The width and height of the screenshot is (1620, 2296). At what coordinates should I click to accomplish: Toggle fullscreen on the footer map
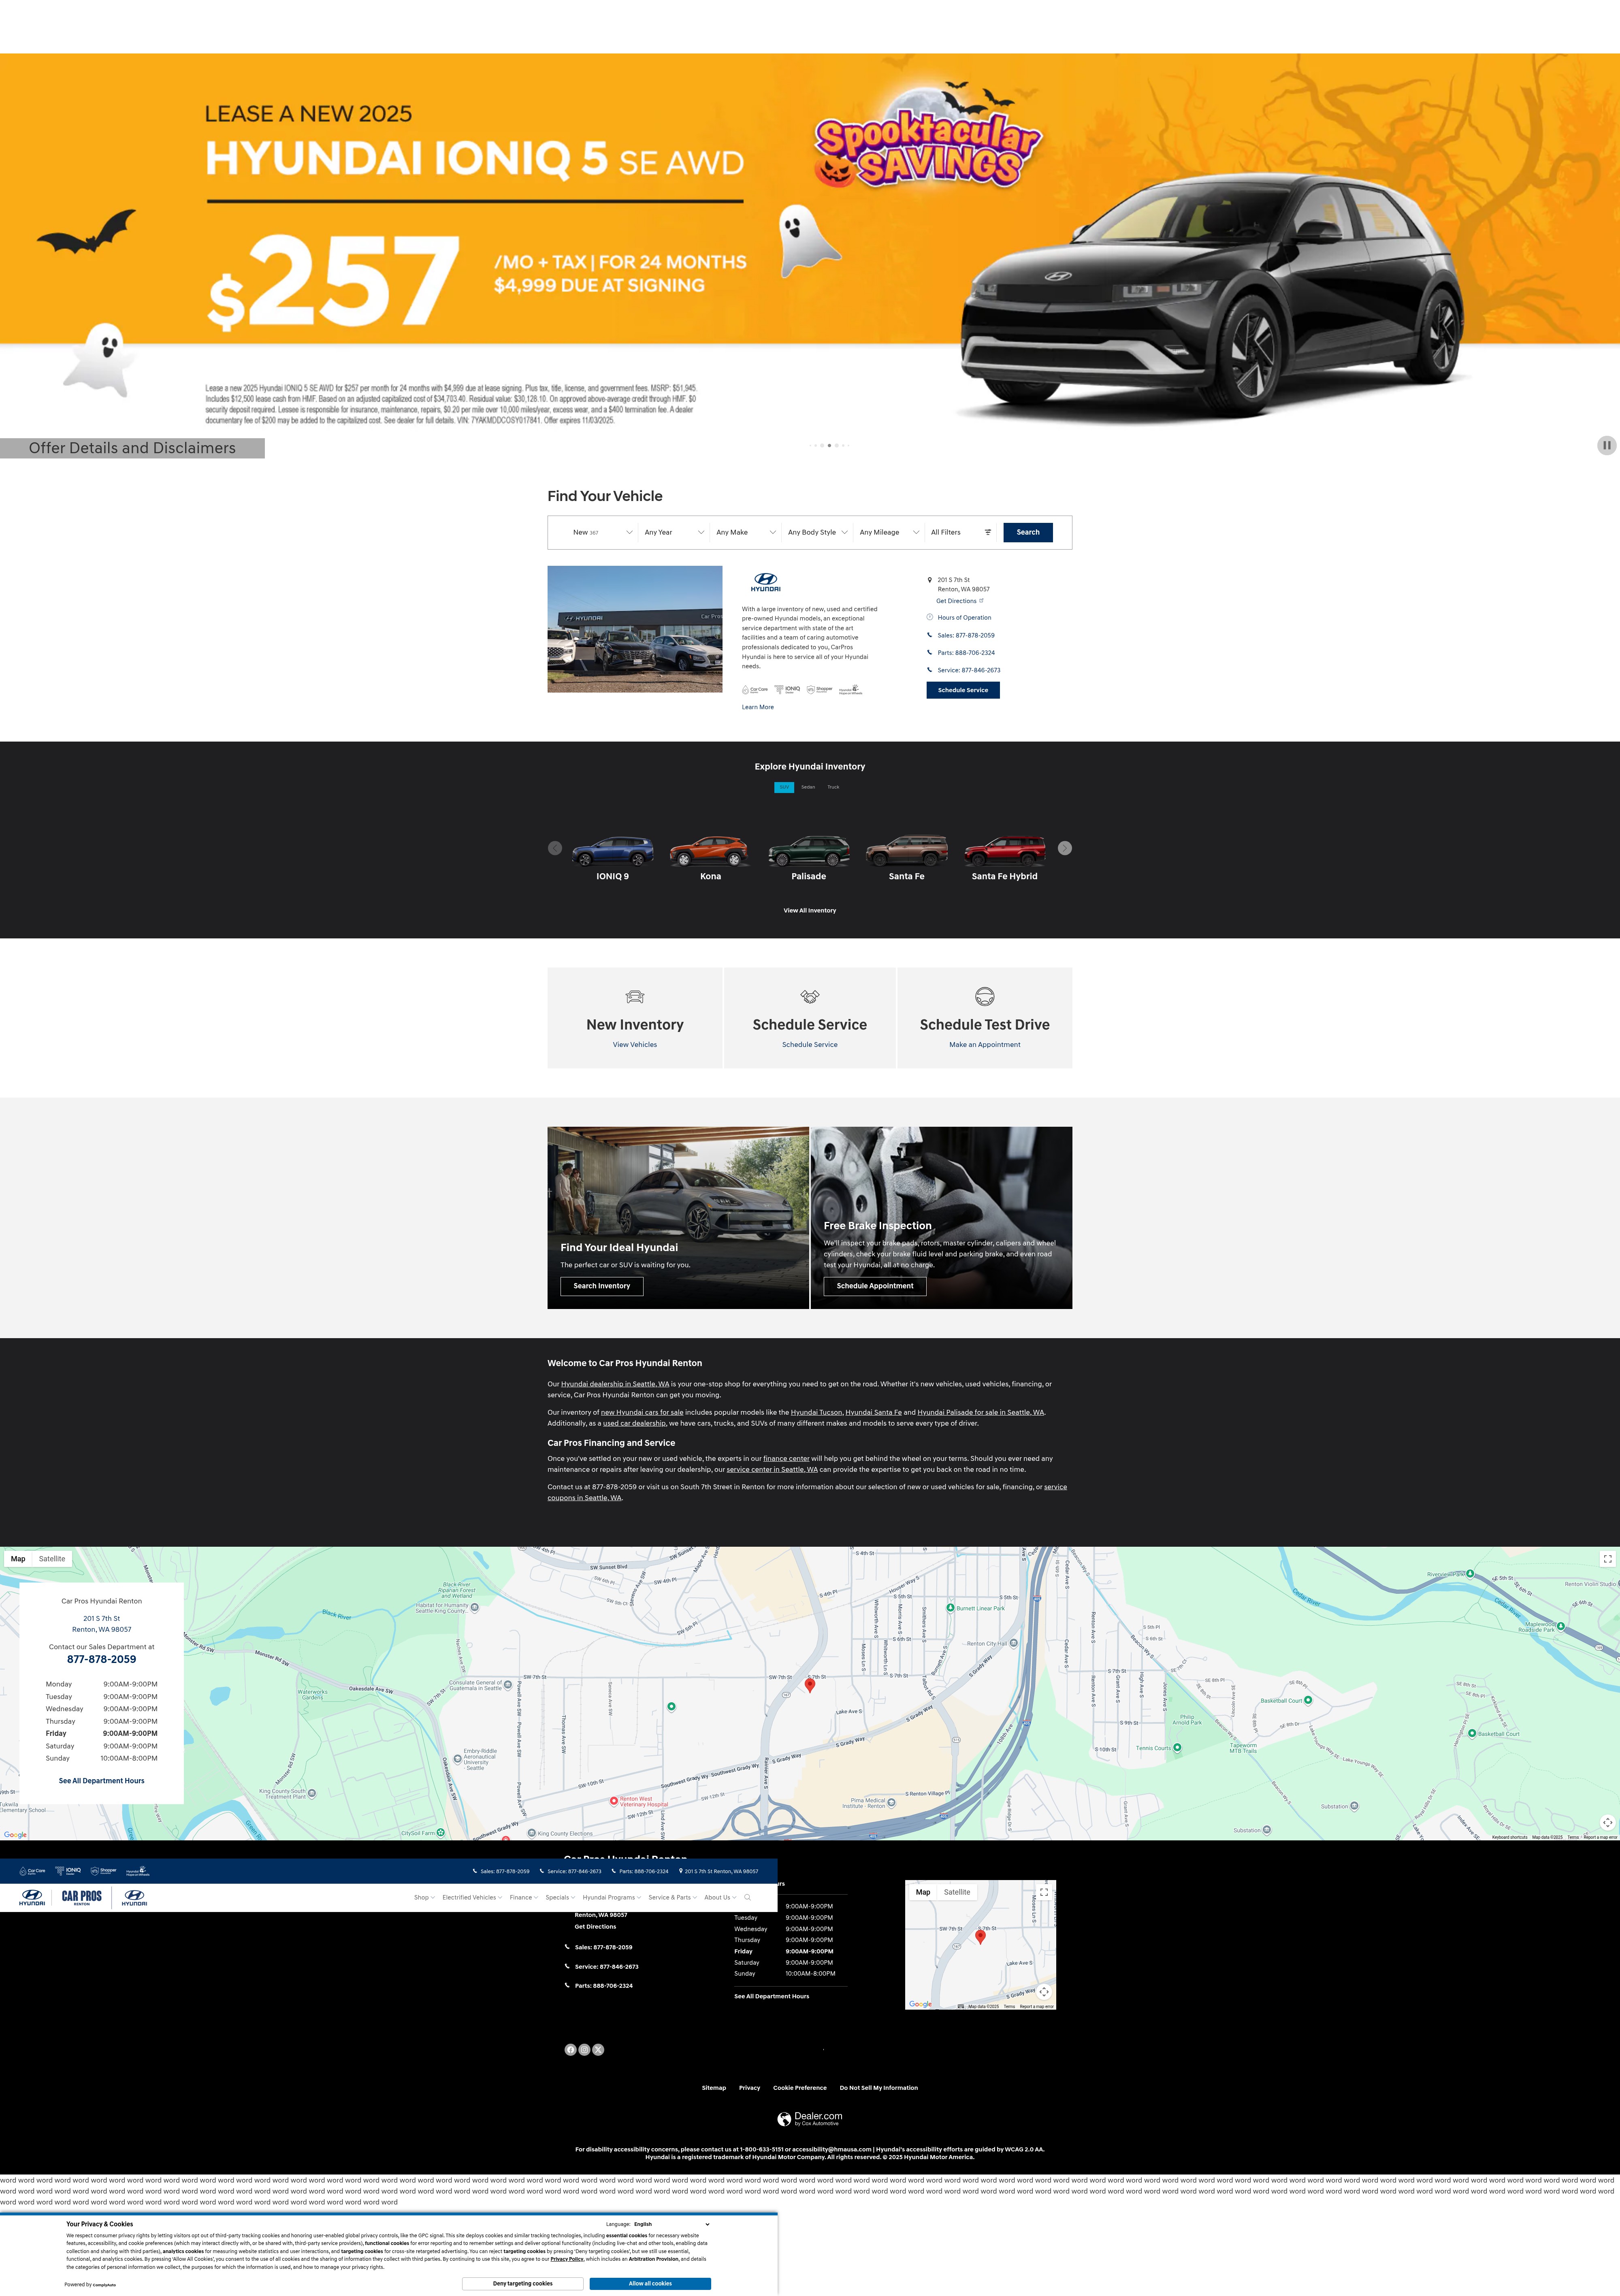coord(1044,1892)
